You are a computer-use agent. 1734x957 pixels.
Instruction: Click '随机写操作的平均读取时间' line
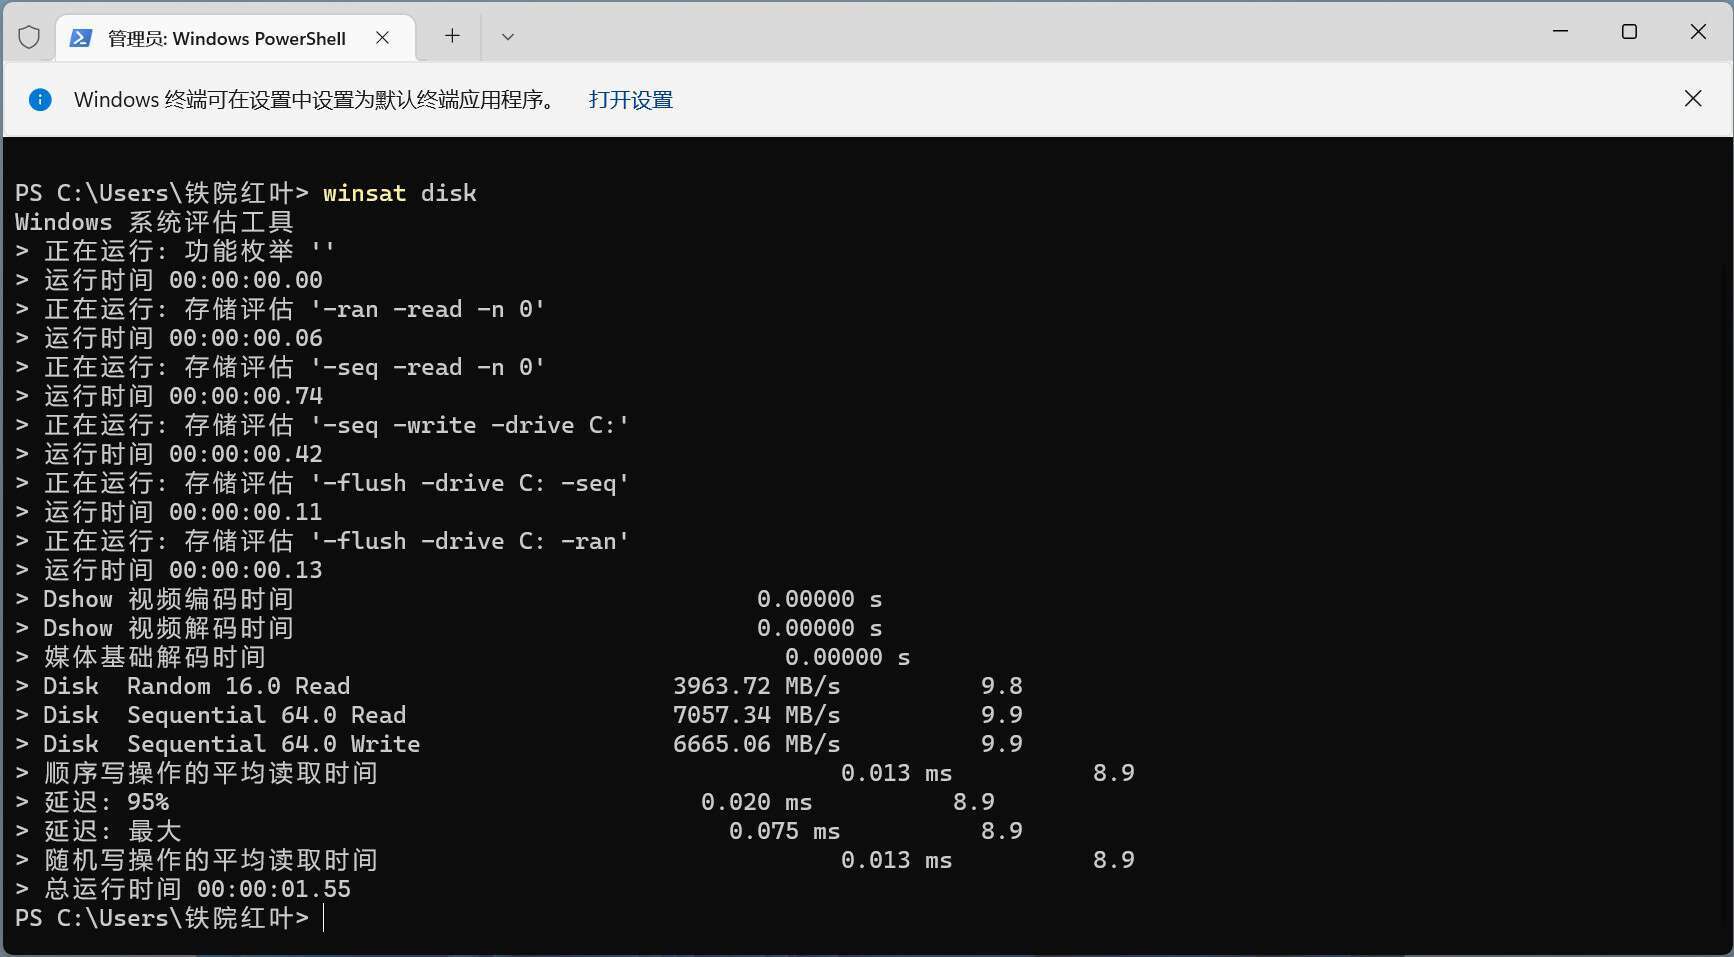(574, 860)
